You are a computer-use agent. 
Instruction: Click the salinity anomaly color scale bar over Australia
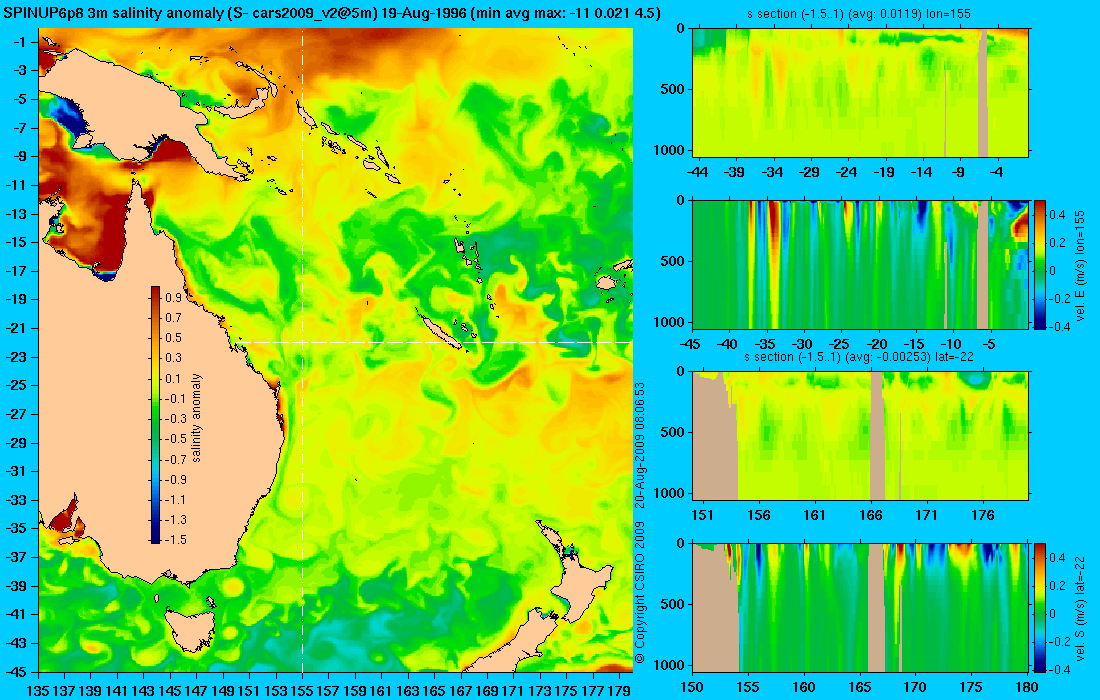pyautogui.click(x=155, y=415)
